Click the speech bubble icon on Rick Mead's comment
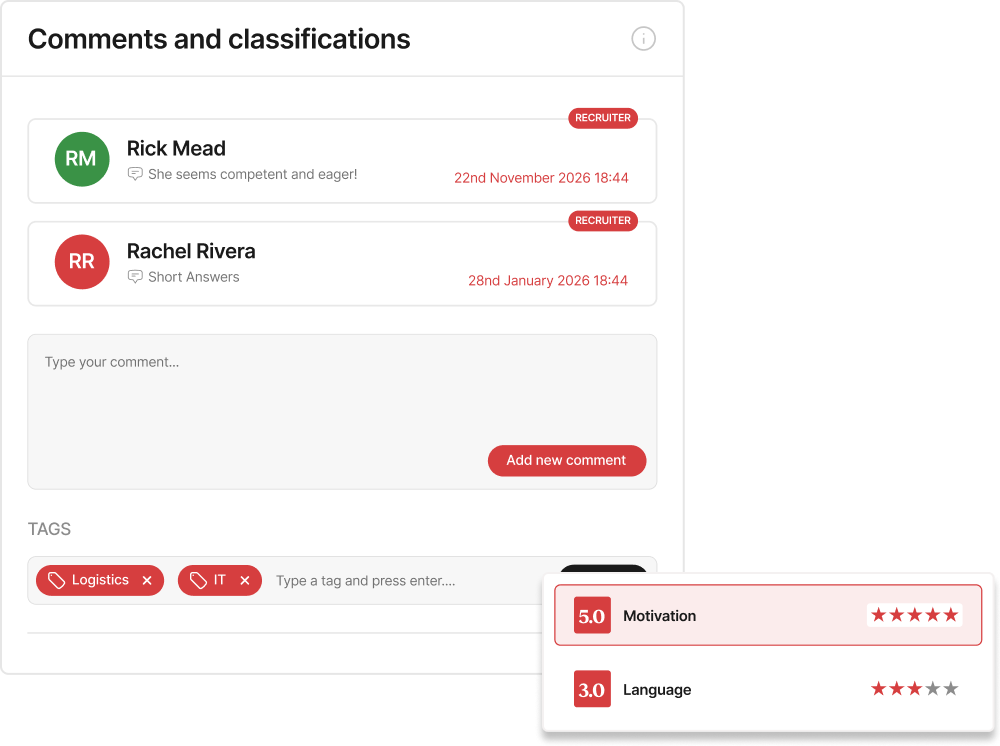Viewport: 1000px width, 746px height. 135,174
